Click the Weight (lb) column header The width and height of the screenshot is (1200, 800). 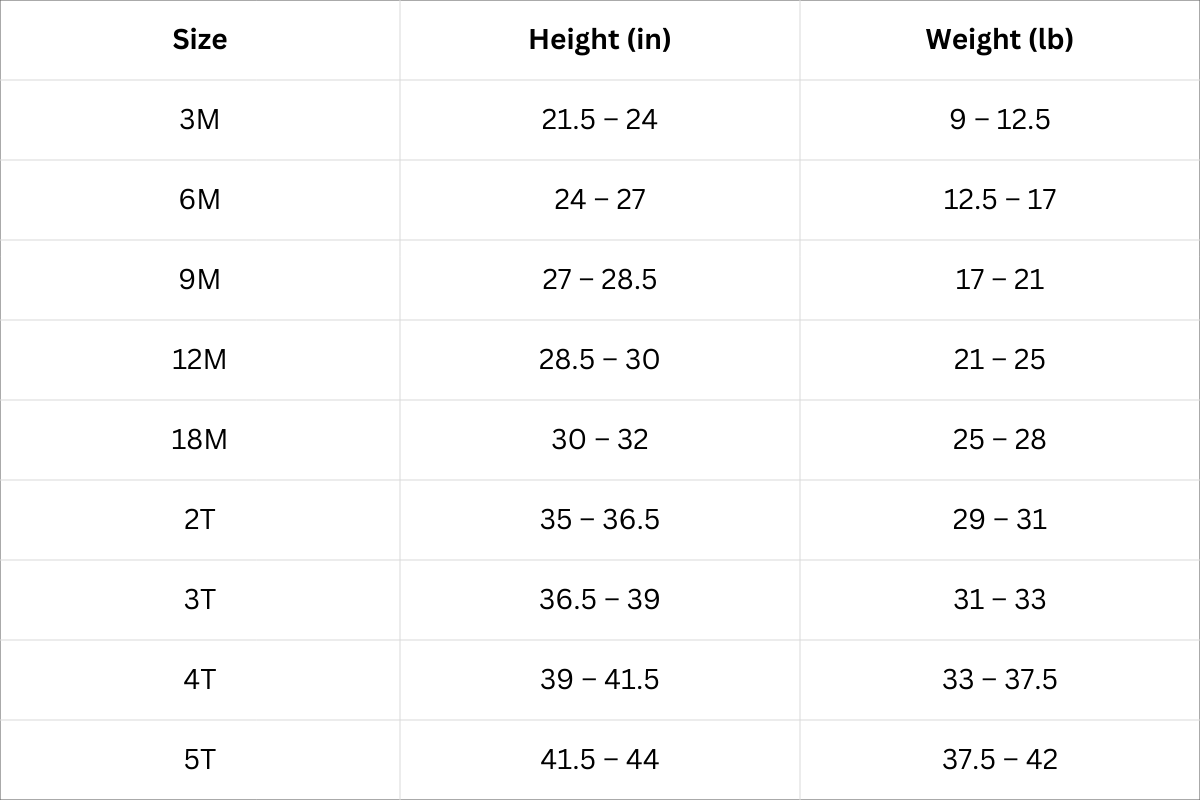coord(999,40)
